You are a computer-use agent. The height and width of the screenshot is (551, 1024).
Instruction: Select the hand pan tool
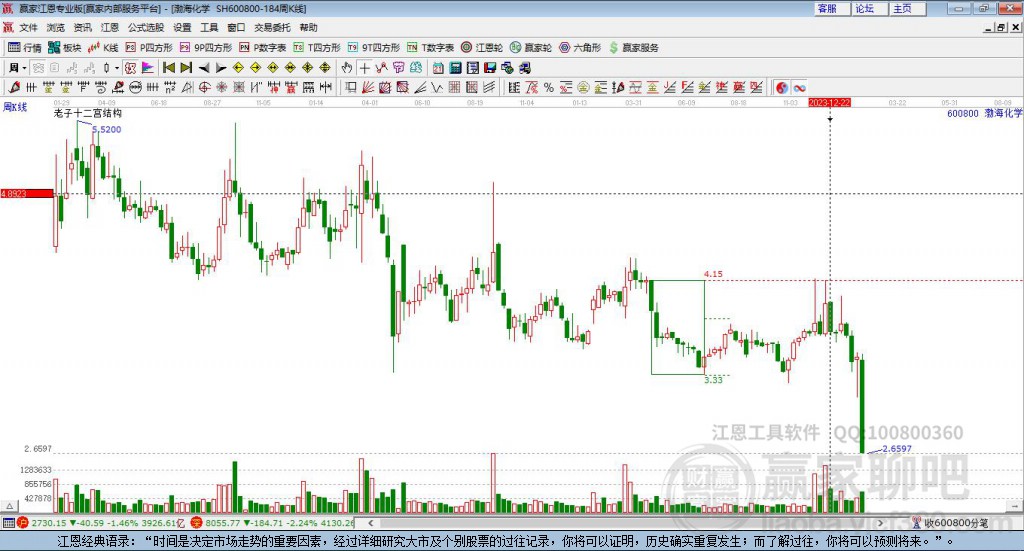point(347,68)
